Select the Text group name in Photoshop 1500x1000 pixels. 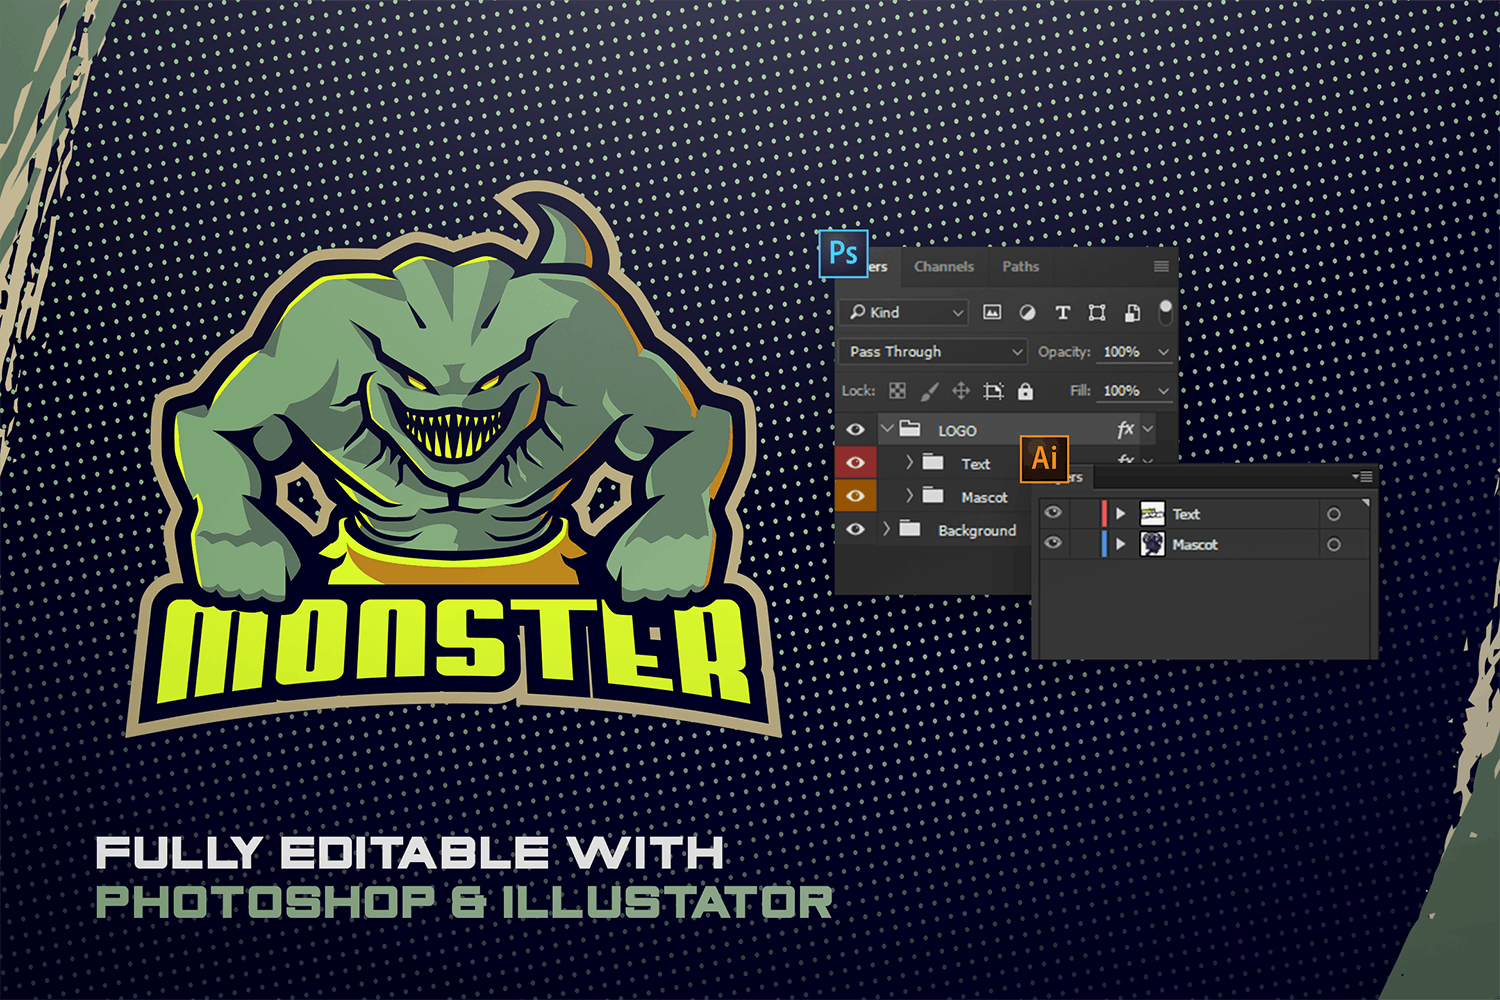976,464
